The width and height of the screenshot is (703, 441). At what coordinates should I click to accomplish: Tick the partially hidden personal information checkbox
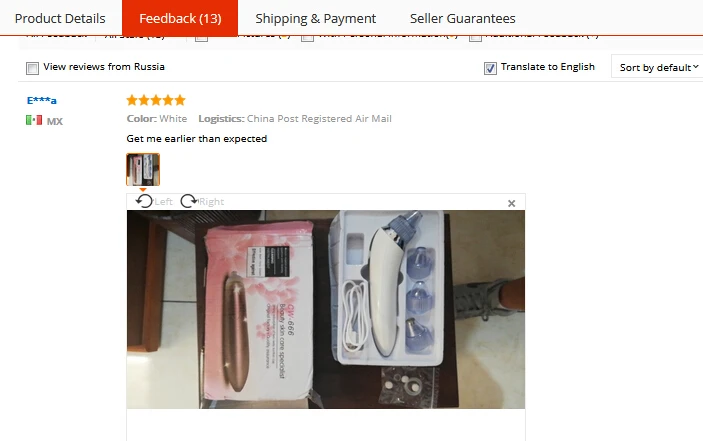[307, 38]
